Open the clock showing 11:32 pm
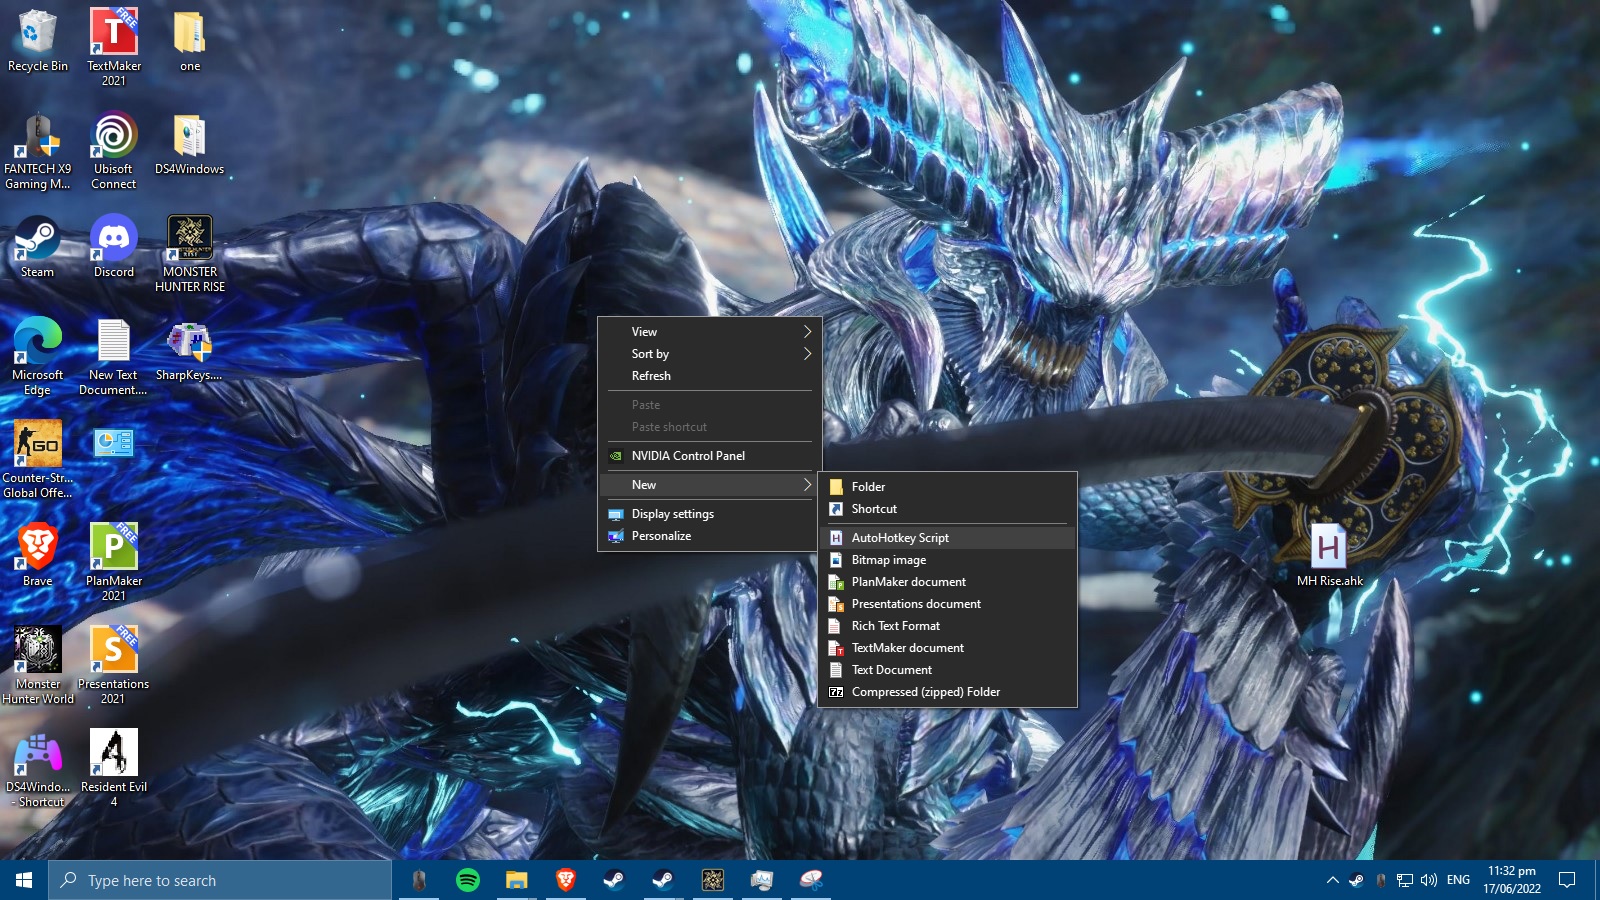Image resolution: width=1600 pixels, height=900 pixels. [x=1511, y=880]
